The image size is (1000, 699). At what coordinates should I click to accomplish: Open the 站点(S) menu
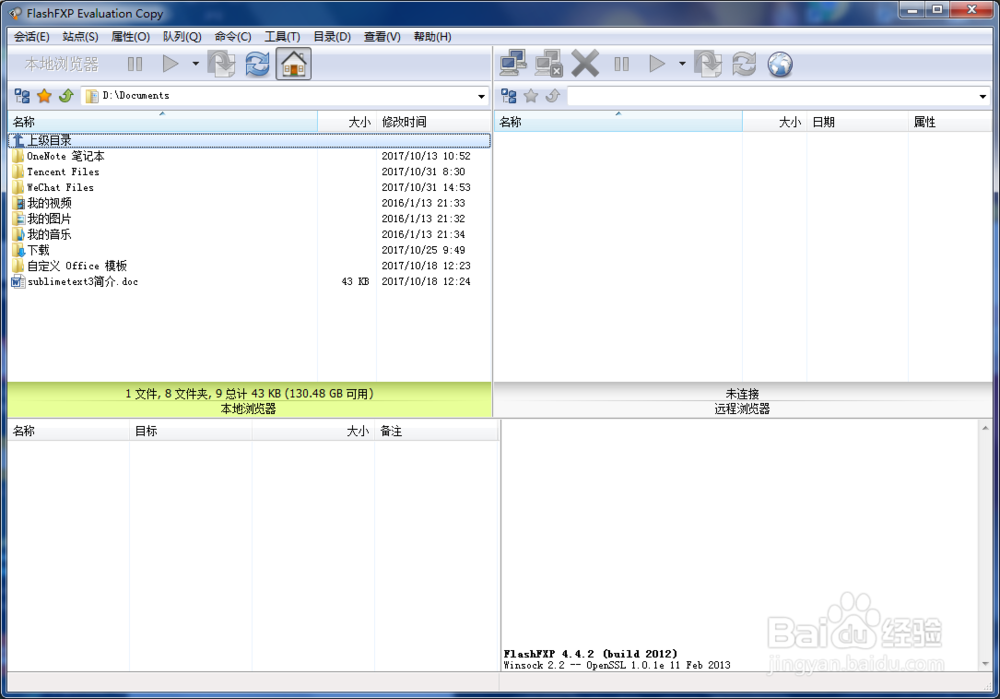tap(80, 36)
